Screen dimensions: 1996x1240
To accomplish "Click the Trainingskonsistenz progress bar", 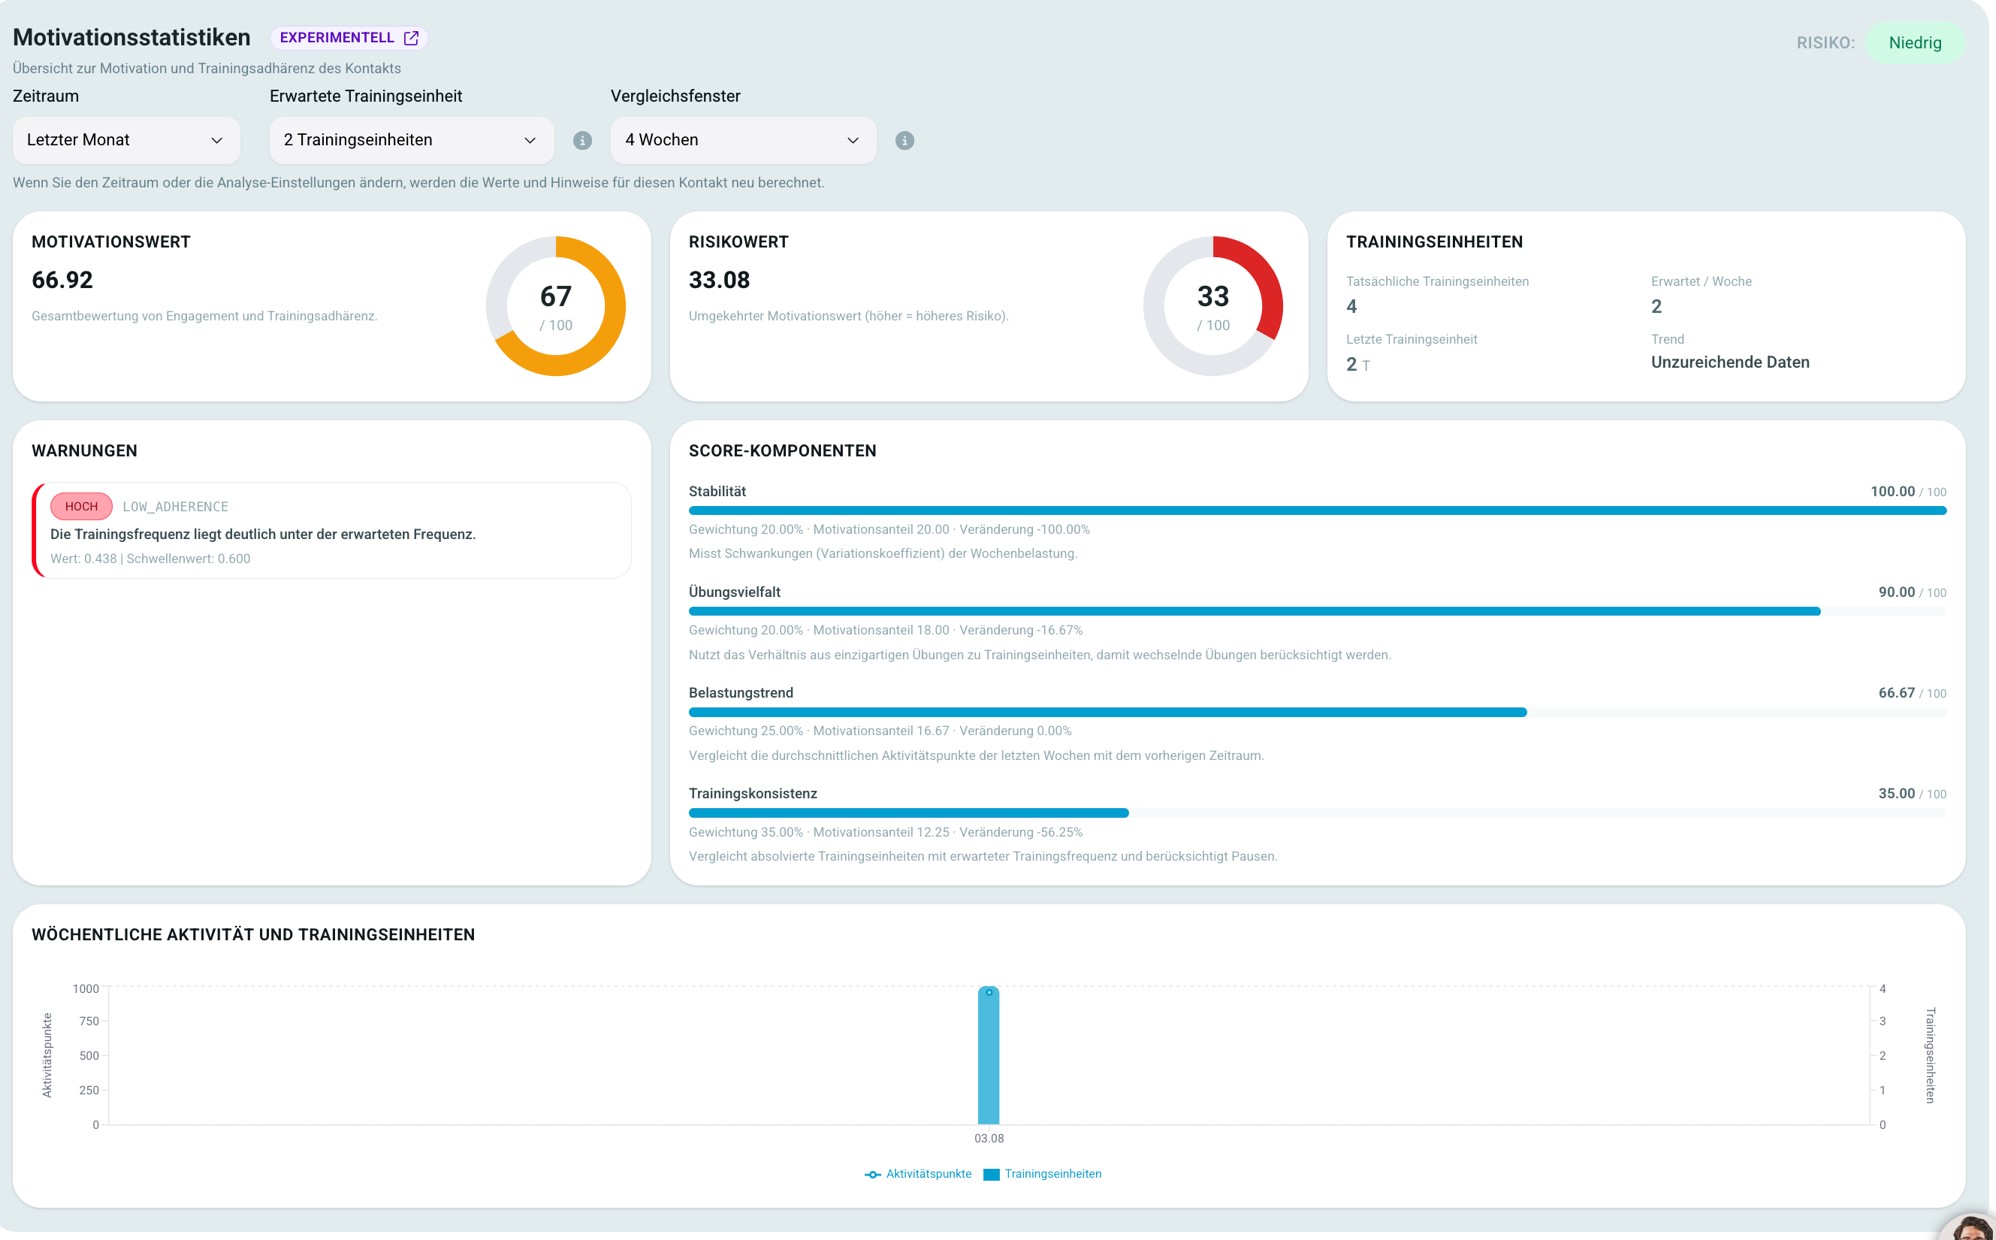I will point(1317,813).
